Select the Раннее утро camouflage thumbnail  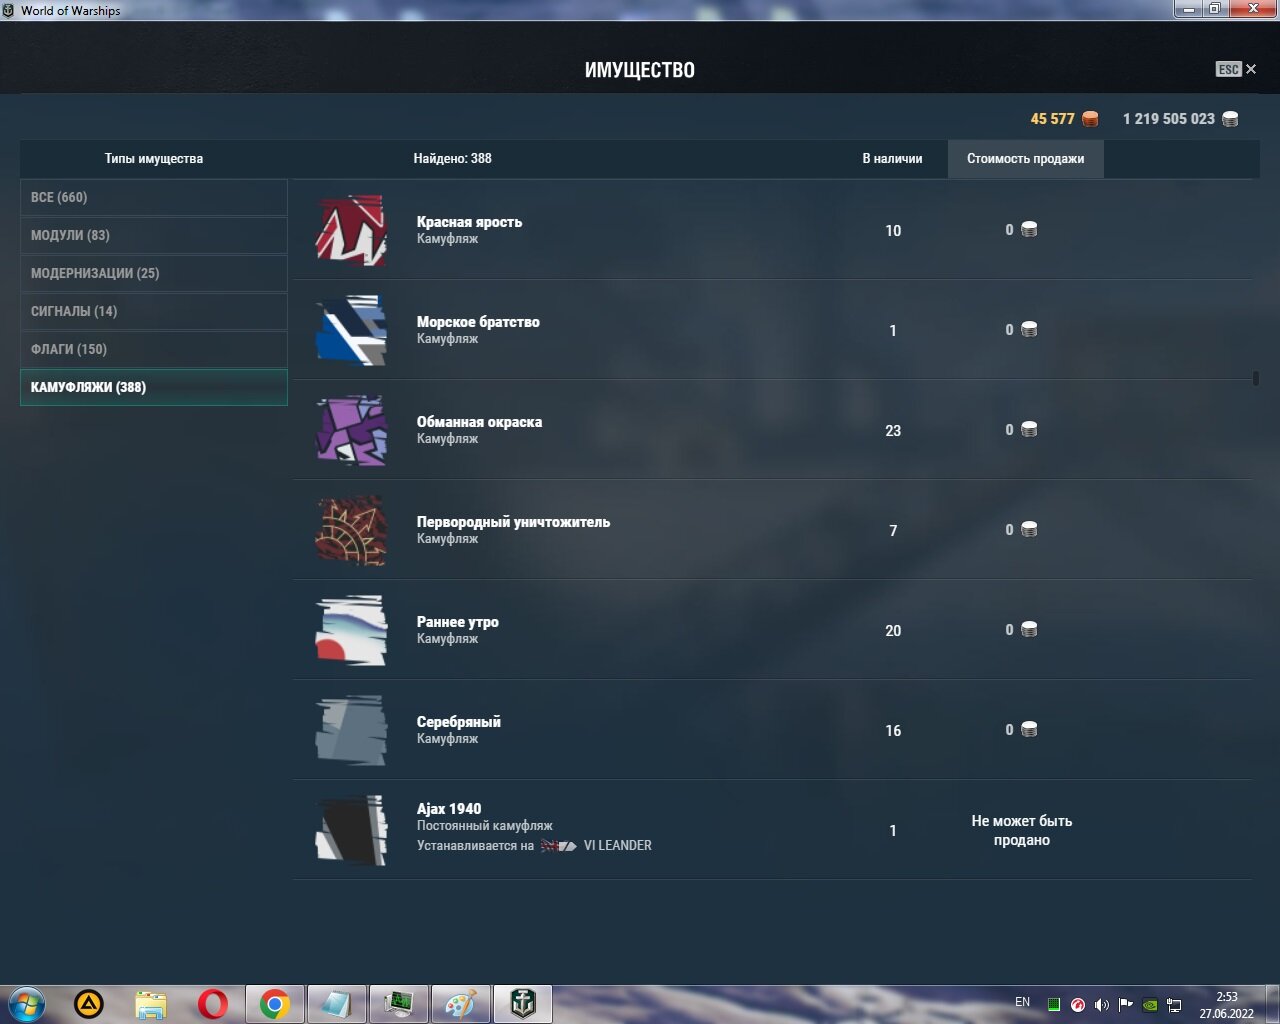pyautogui.click(x=351, y=630)
